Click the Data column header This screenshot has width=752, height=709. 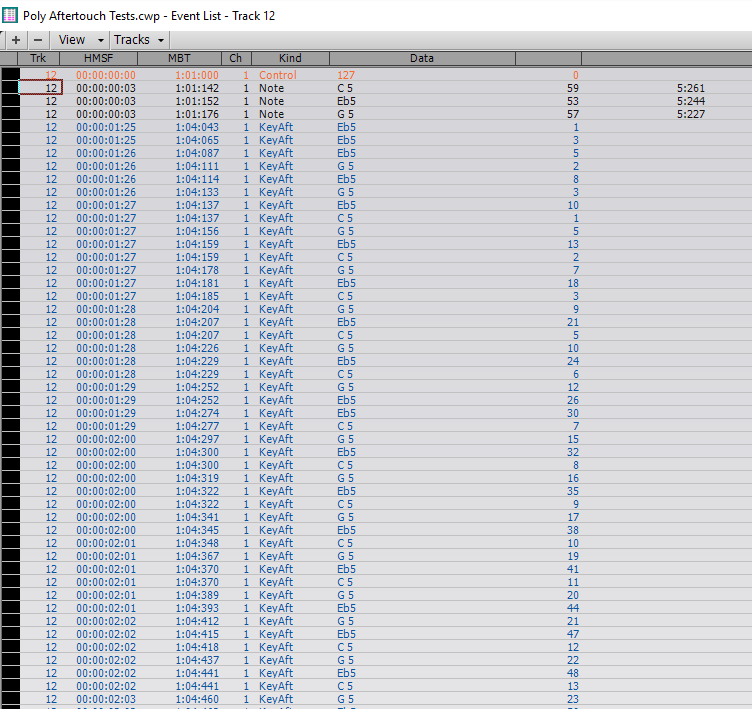pos(421,59)
